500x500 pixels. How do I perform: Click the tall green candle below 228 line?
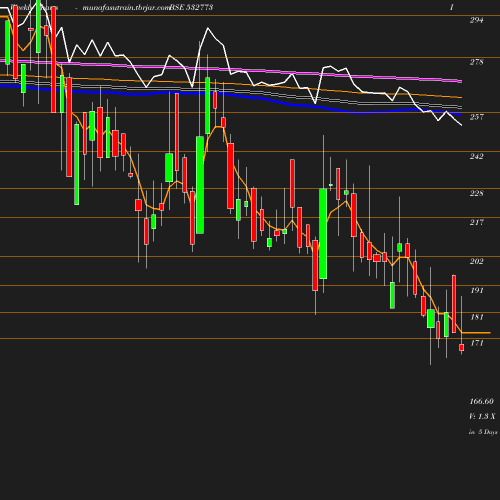(323, 234)
